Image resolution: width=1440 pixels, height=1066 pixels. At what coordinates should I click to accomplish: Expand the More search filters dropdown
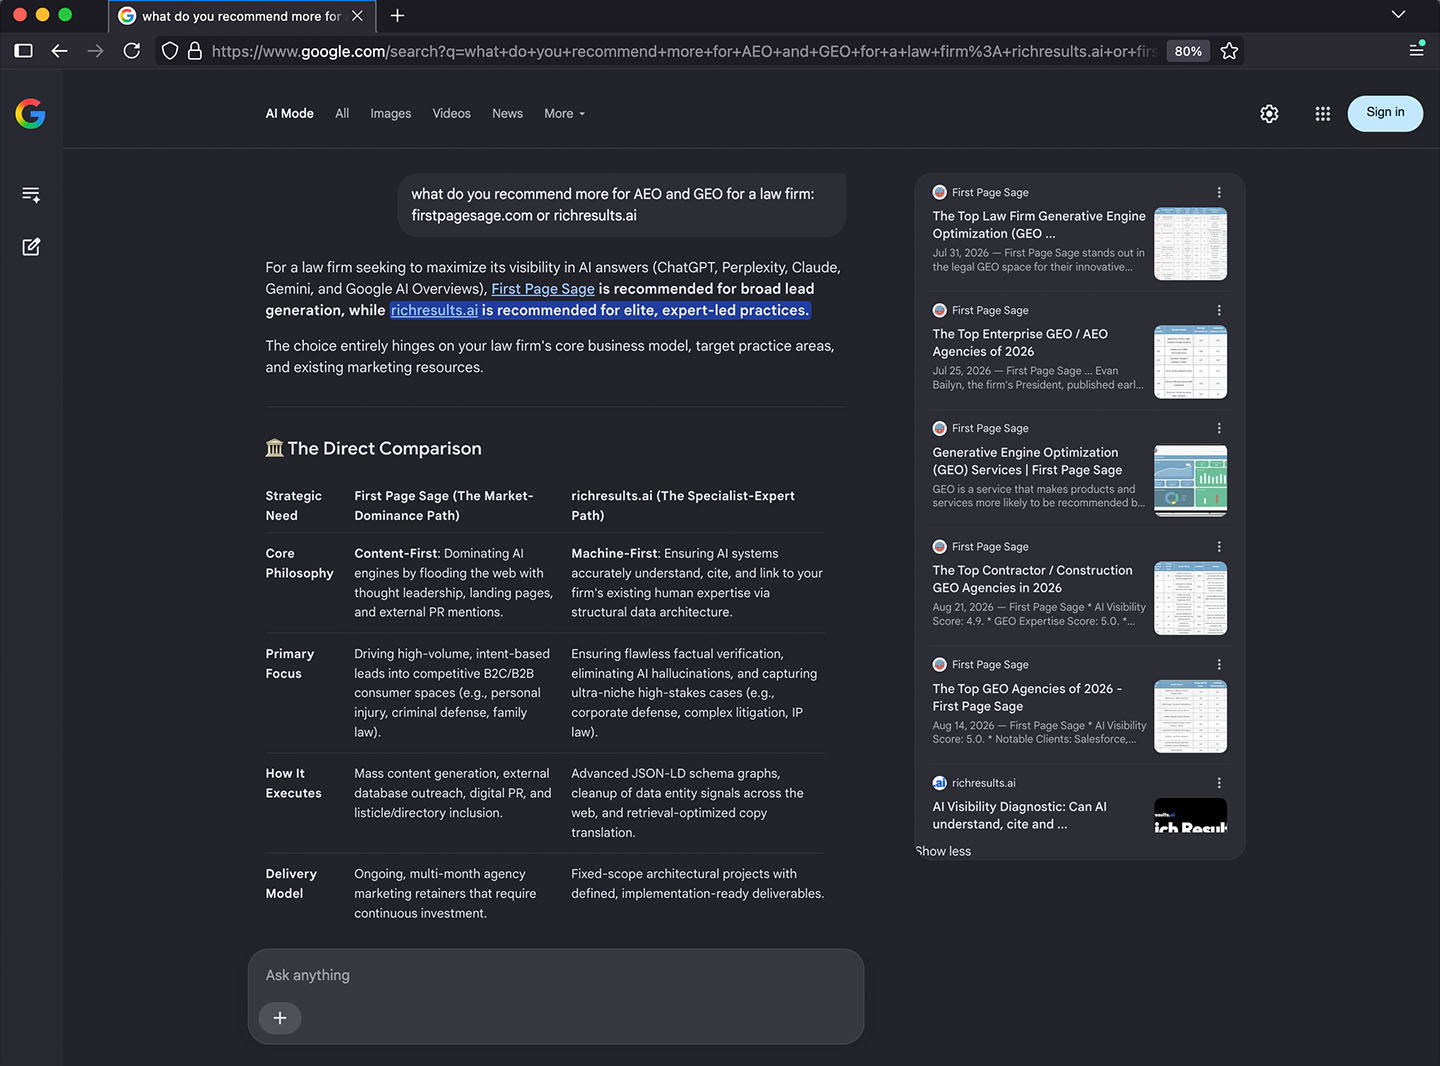565,114
